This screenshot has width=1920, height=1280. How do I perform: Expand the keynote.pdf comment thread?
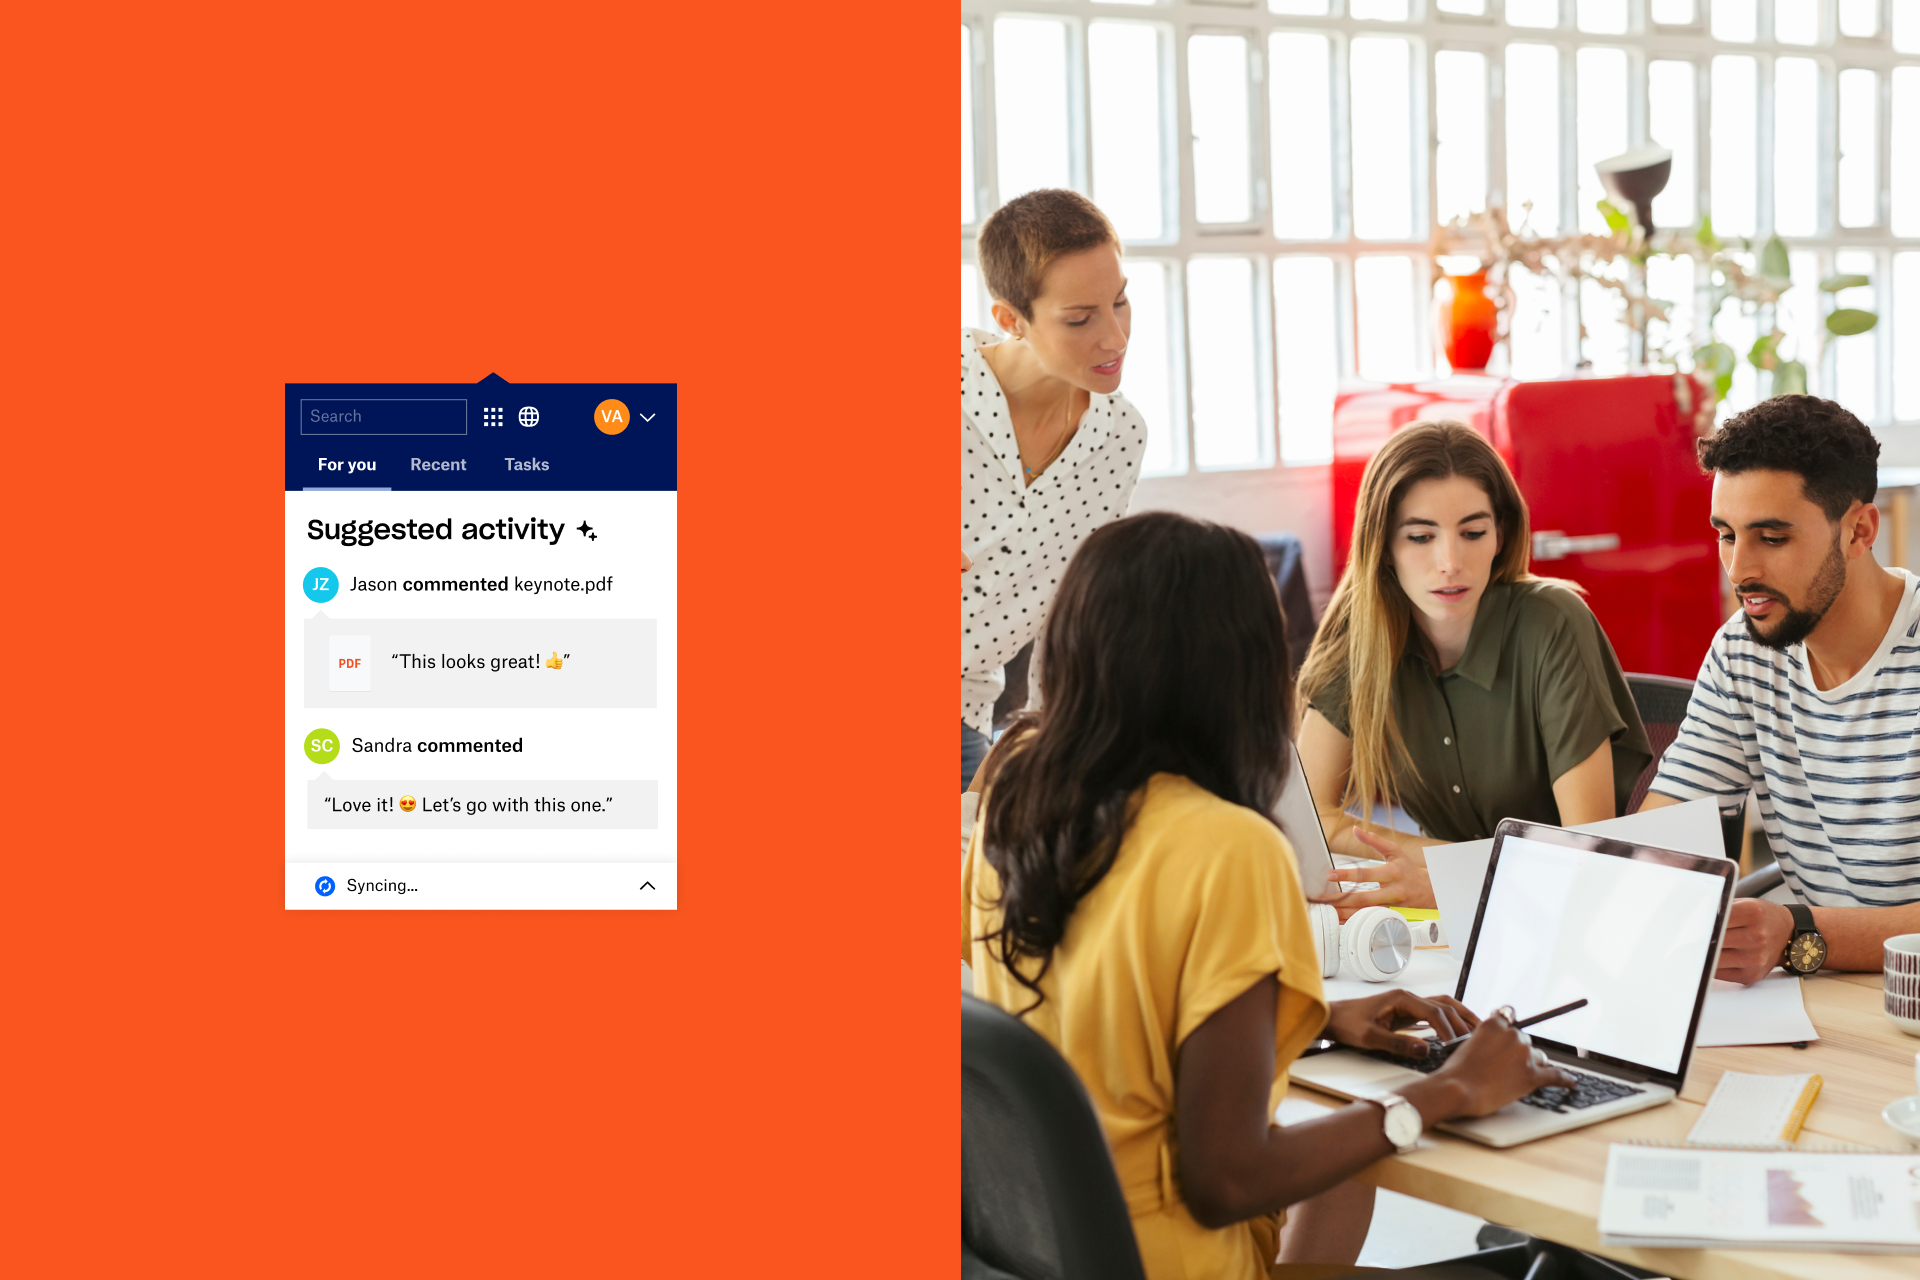pos(487,661)
